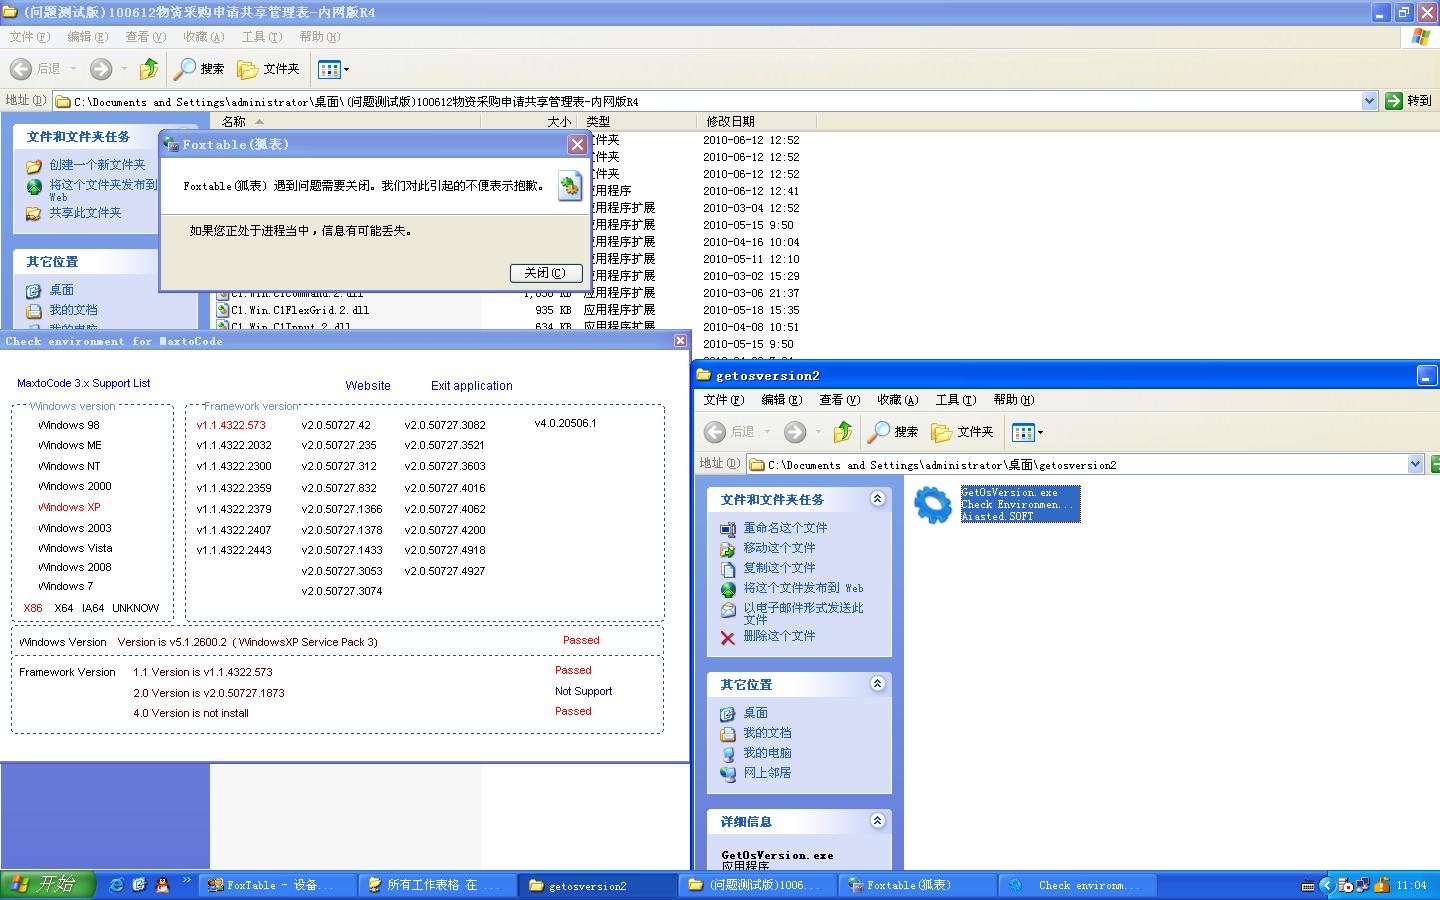This screenshot has height=900, width=1440.
Task: Collapse the 详细信息 panel in getosversion2
Action: click(877, 821)
